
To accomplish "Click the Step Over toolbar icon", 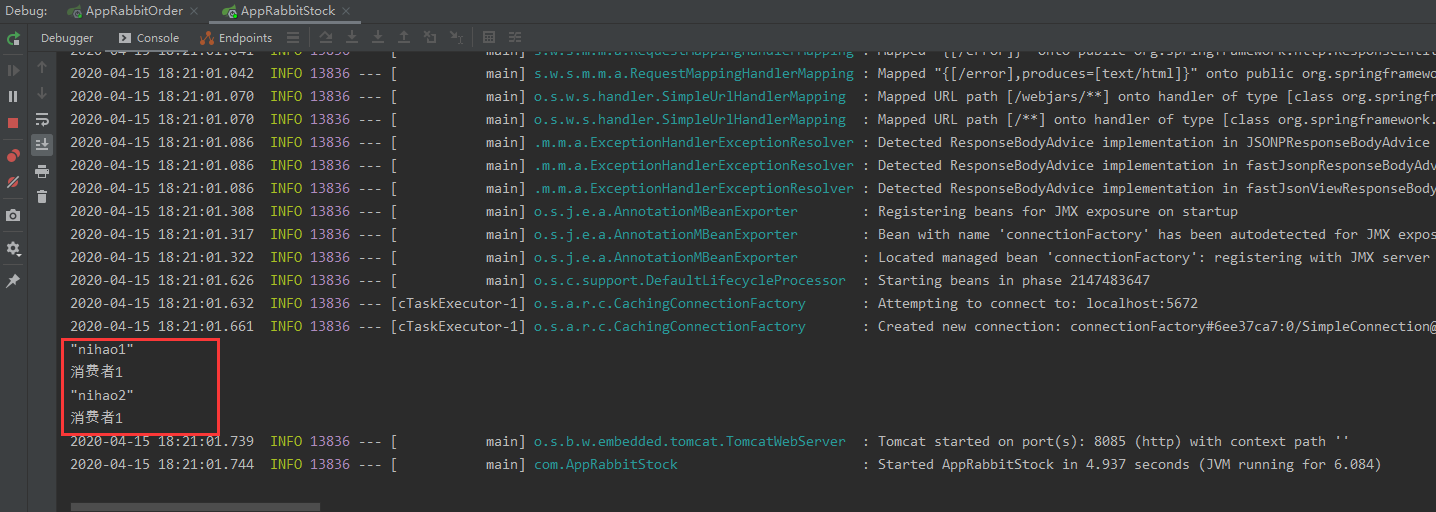I will coord(352,38).
